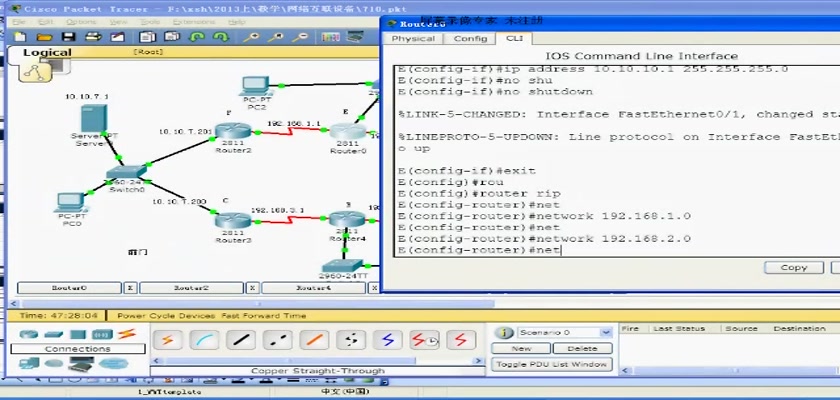
Task: Choose the WAN Emulation cloud category icon
Action: pyautogui.click(x=54, y=364)
